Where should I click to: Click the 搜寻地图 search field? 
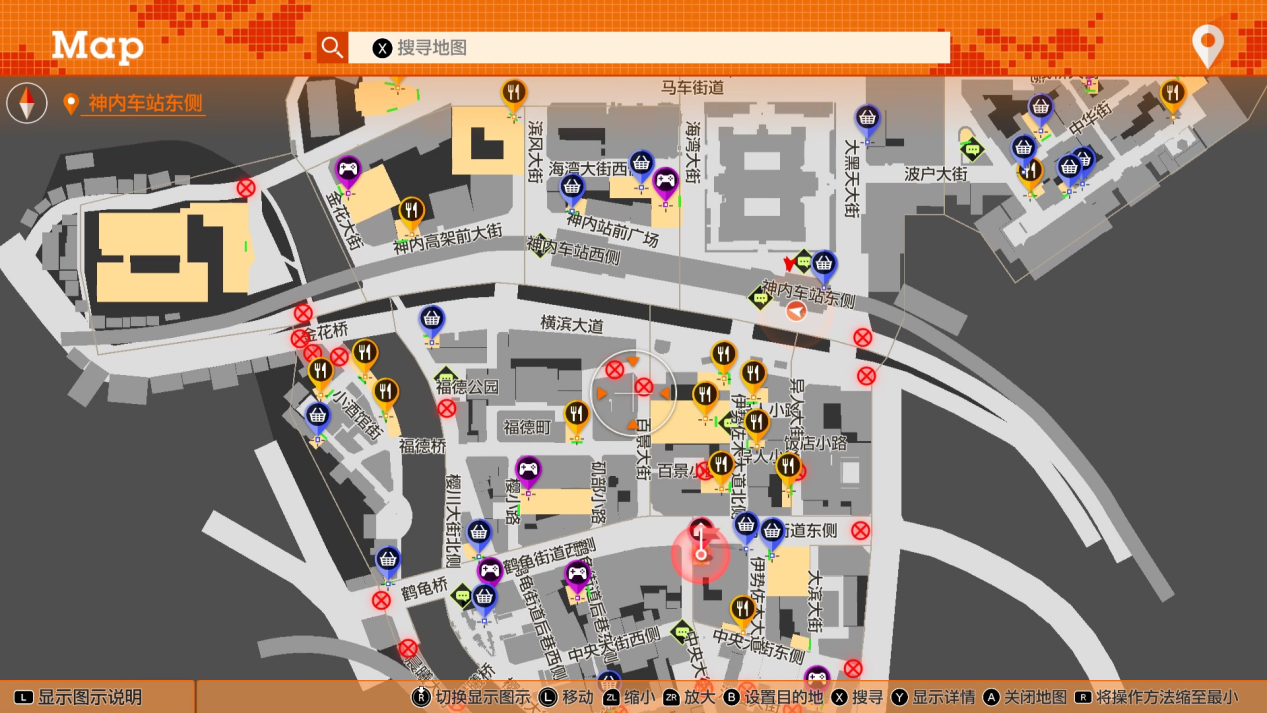[649, 47]
